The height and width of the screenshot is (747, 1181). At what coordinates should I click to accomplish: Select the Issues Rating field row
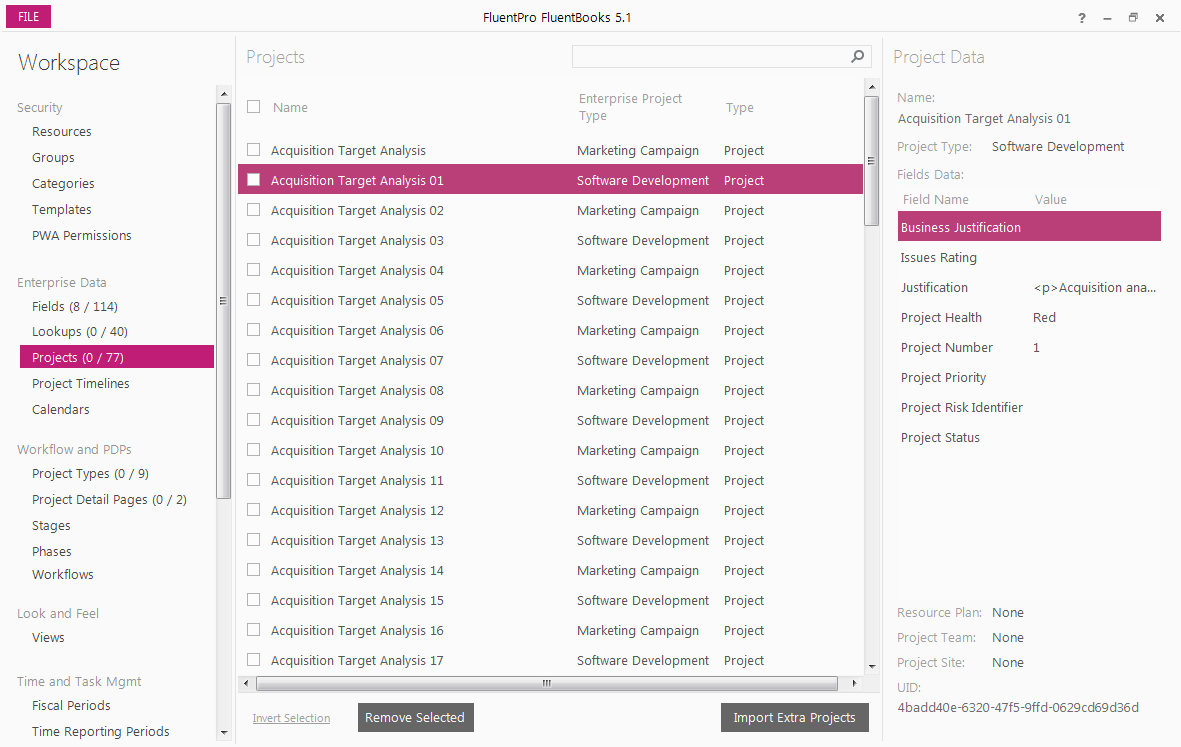coord(1029,258)
